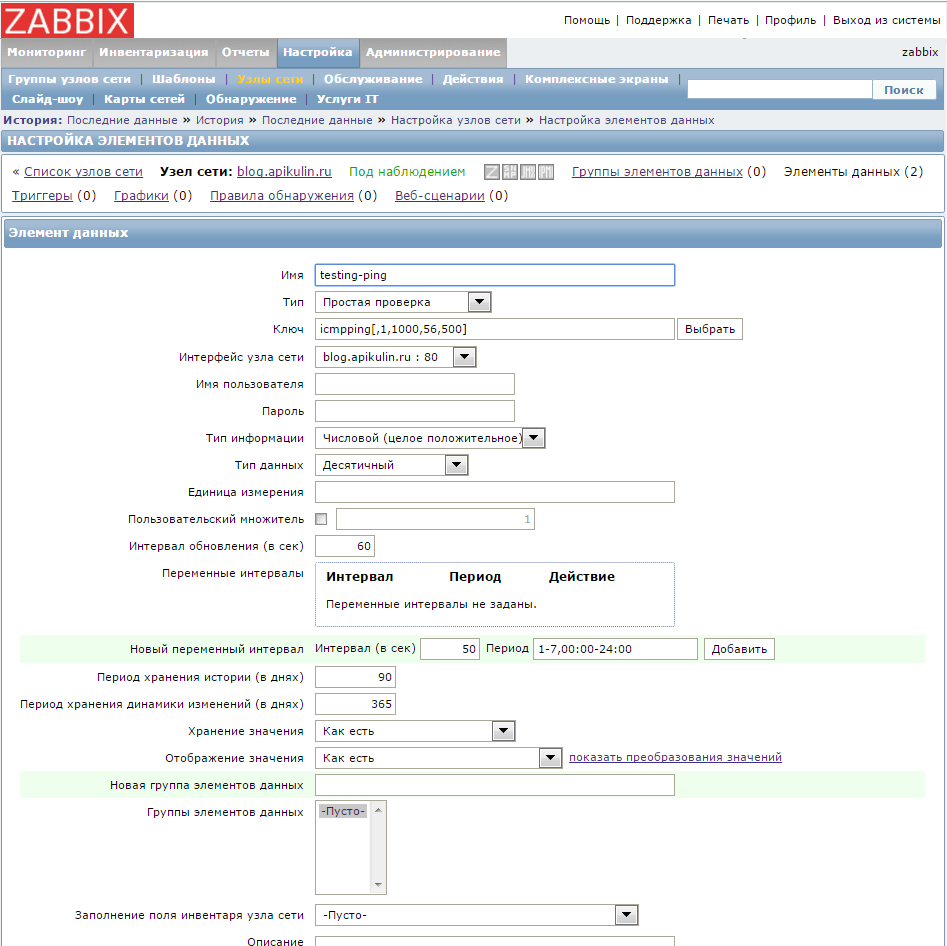Viewport: 947px width, 946px height.
Task: Open the Графики link
Action: [141, 196]
